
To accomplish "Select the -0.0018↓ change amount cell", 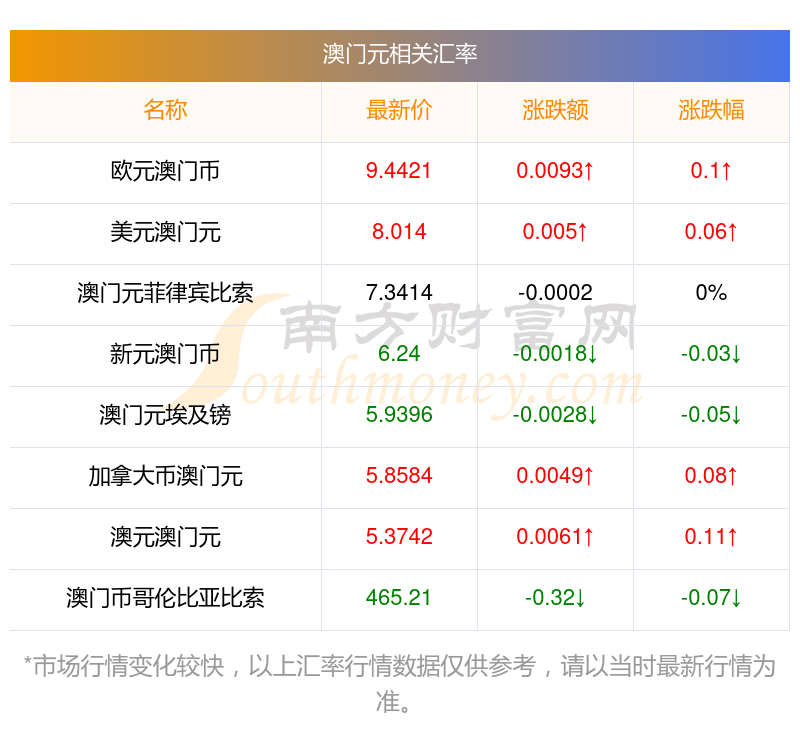I will 555,354.
